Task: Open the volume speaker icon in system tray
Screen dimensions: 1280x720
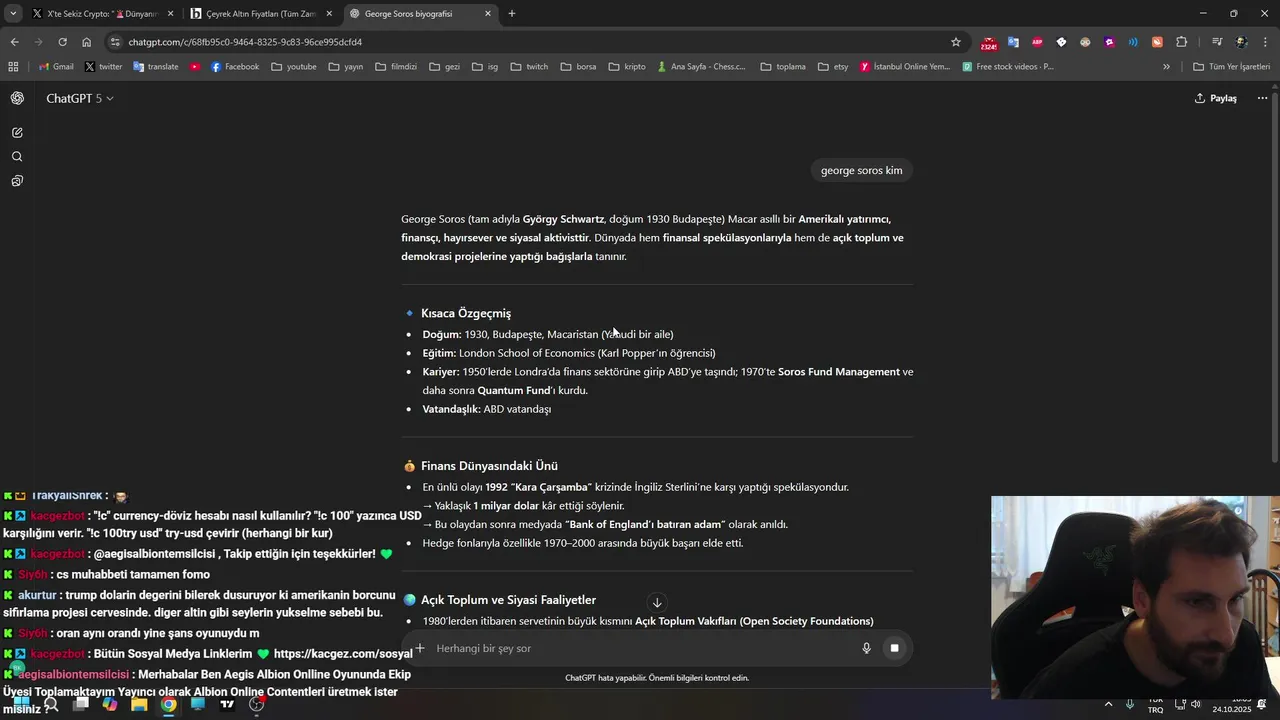Action: [x=1196, y=704]
